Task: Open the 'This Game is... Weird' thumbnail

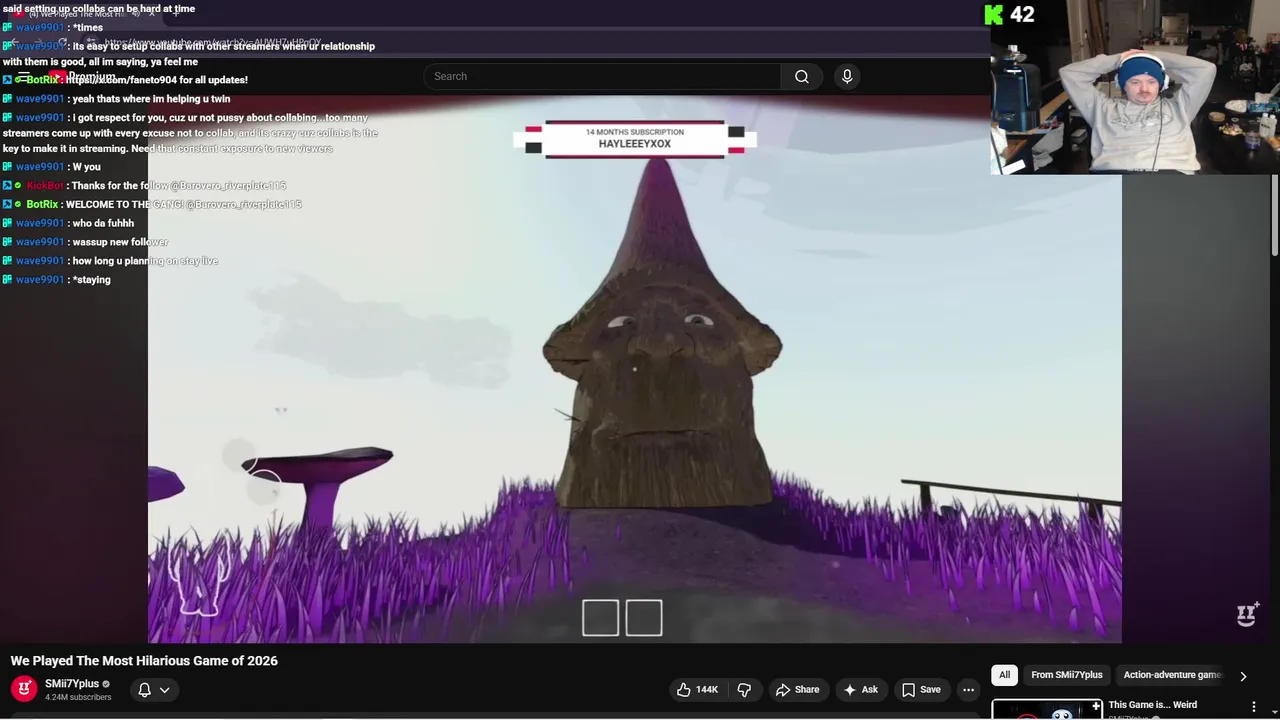Action: [x=1047, y=709]
